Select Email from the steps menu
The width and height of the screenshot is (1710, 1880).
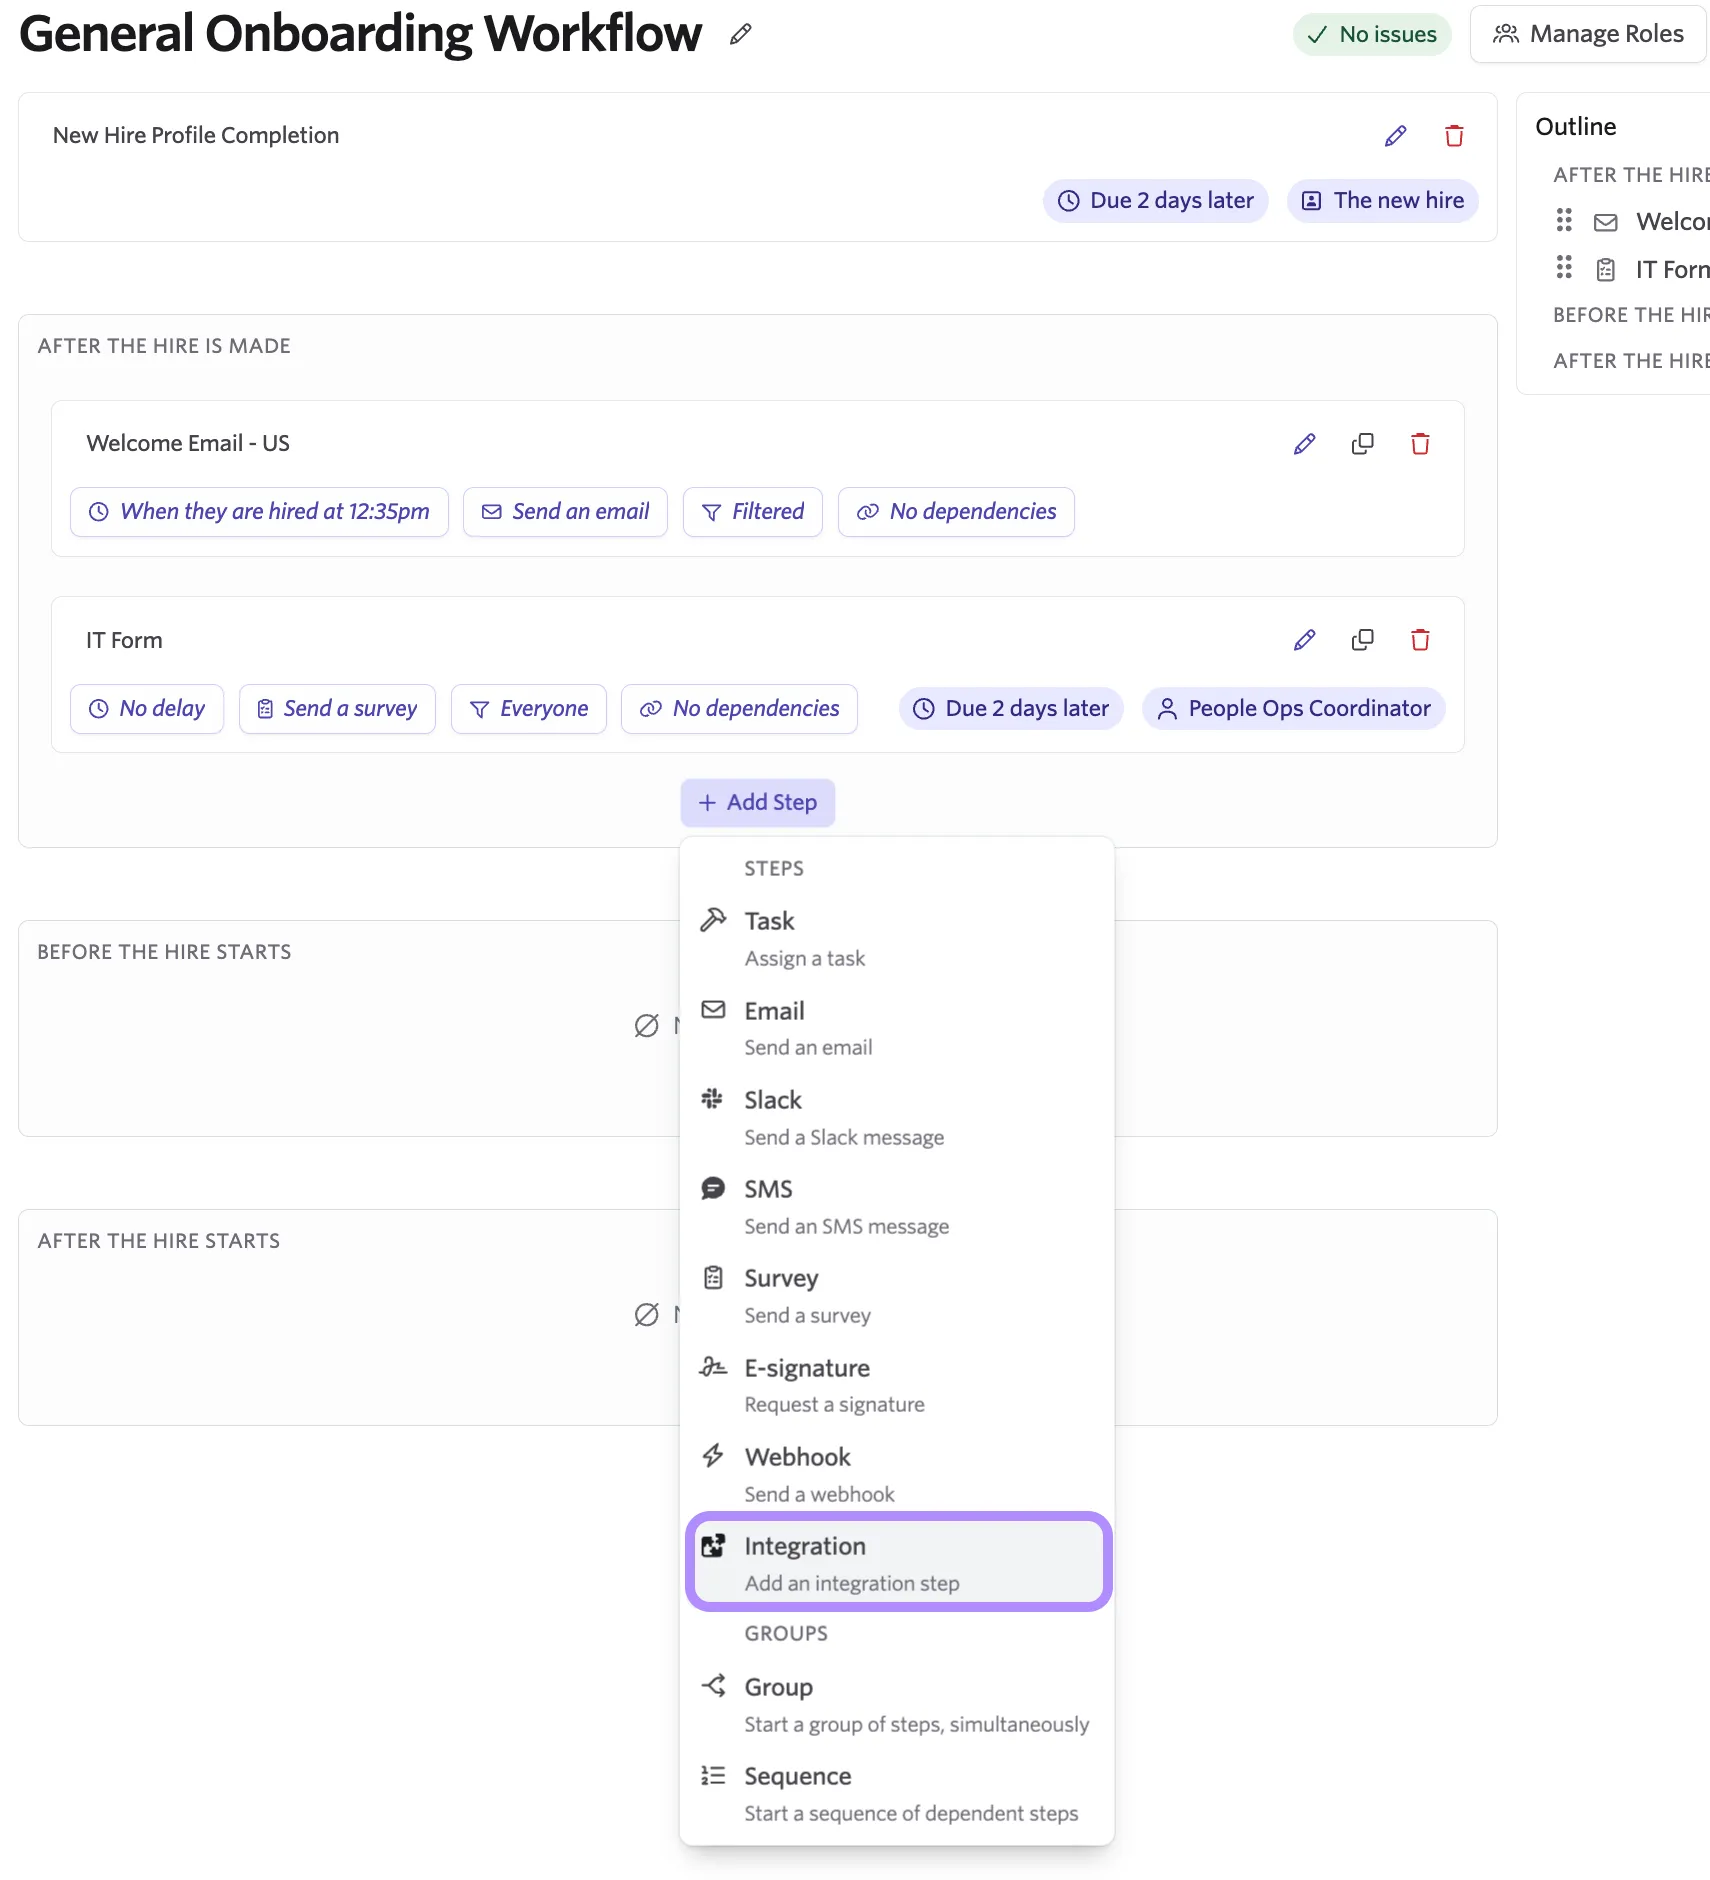pos(897,1029)
